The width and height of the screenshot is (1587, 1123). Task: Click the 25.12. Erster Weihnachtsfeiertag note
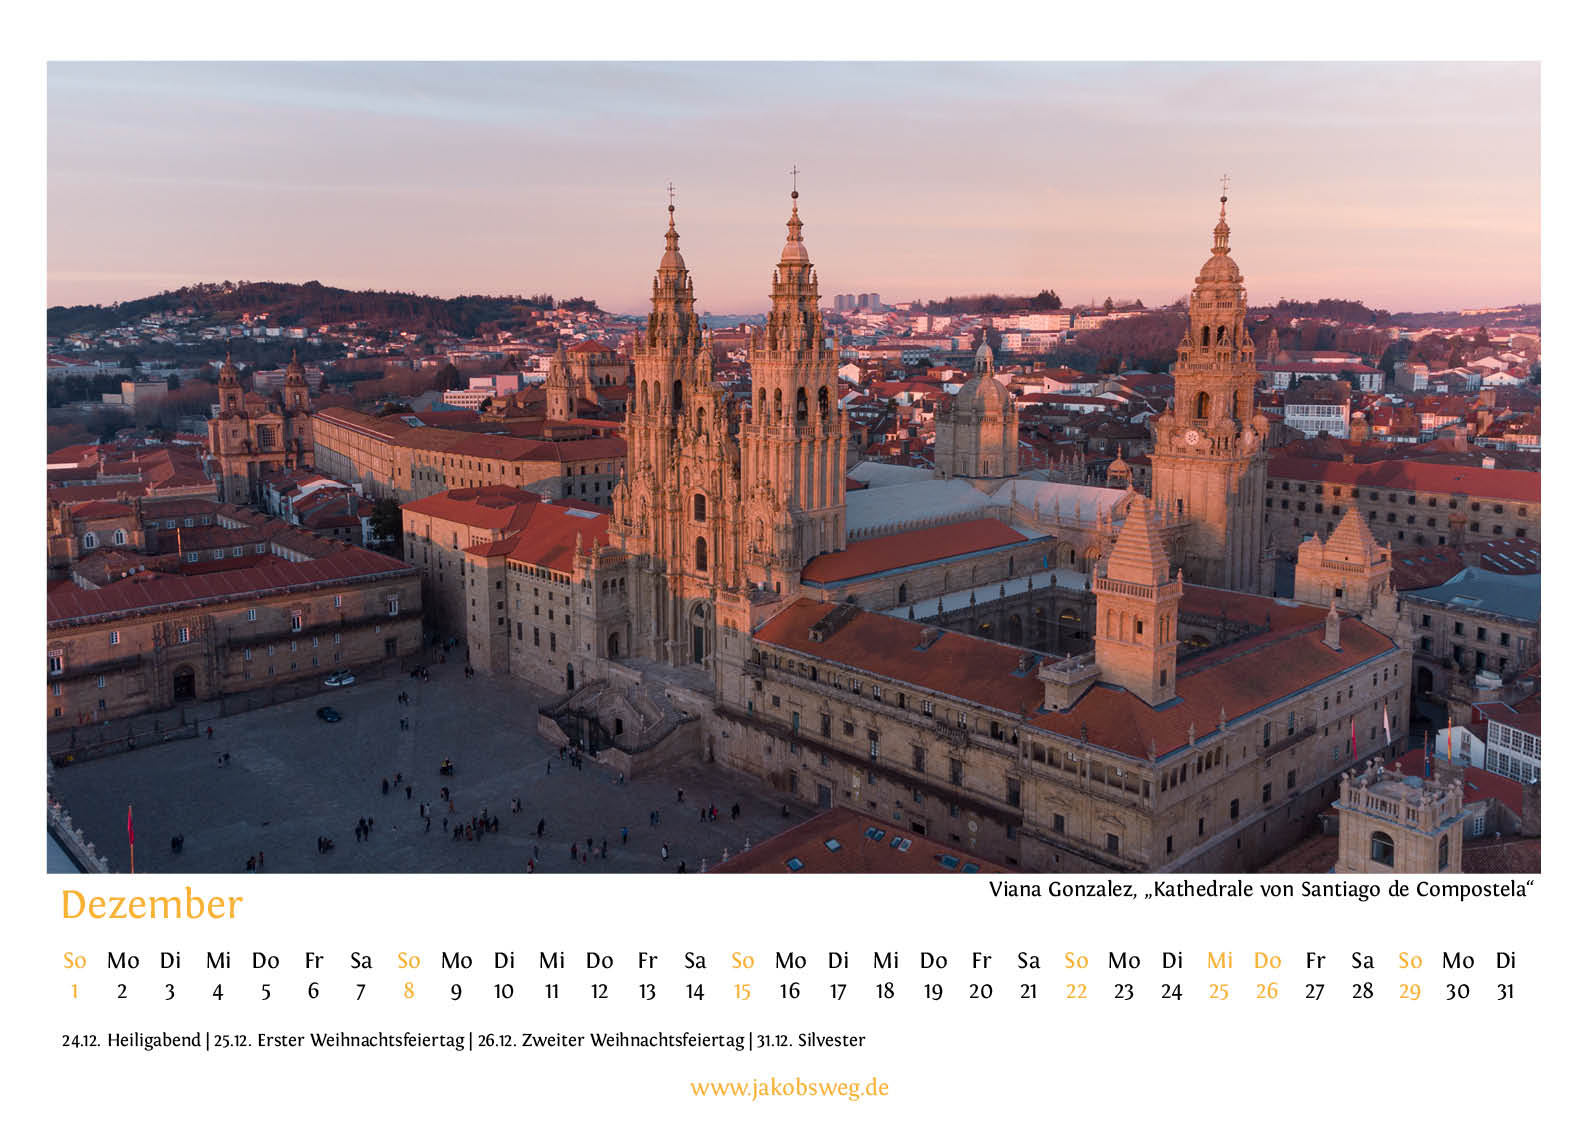click(x=339, y=1040)
